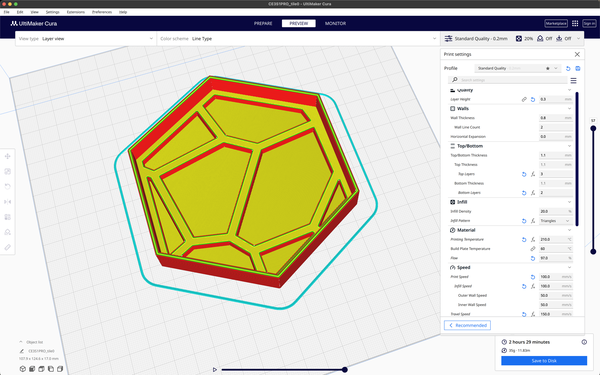Click the left side view camera icon
Image resolution: width=600 pixels, height=375 pixels.
(51, 369)
